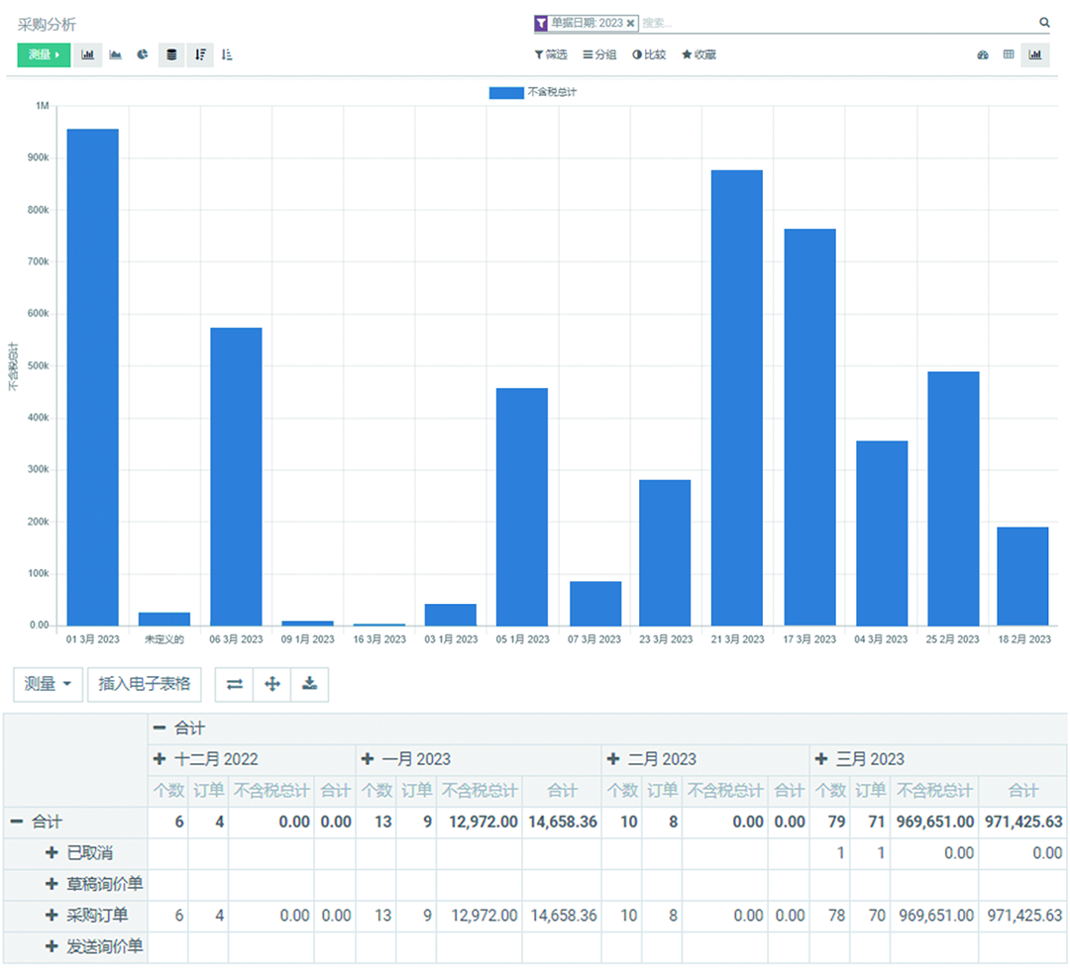
Task: Open the 分组 group-by menu
Action: [x=600, y=55]
